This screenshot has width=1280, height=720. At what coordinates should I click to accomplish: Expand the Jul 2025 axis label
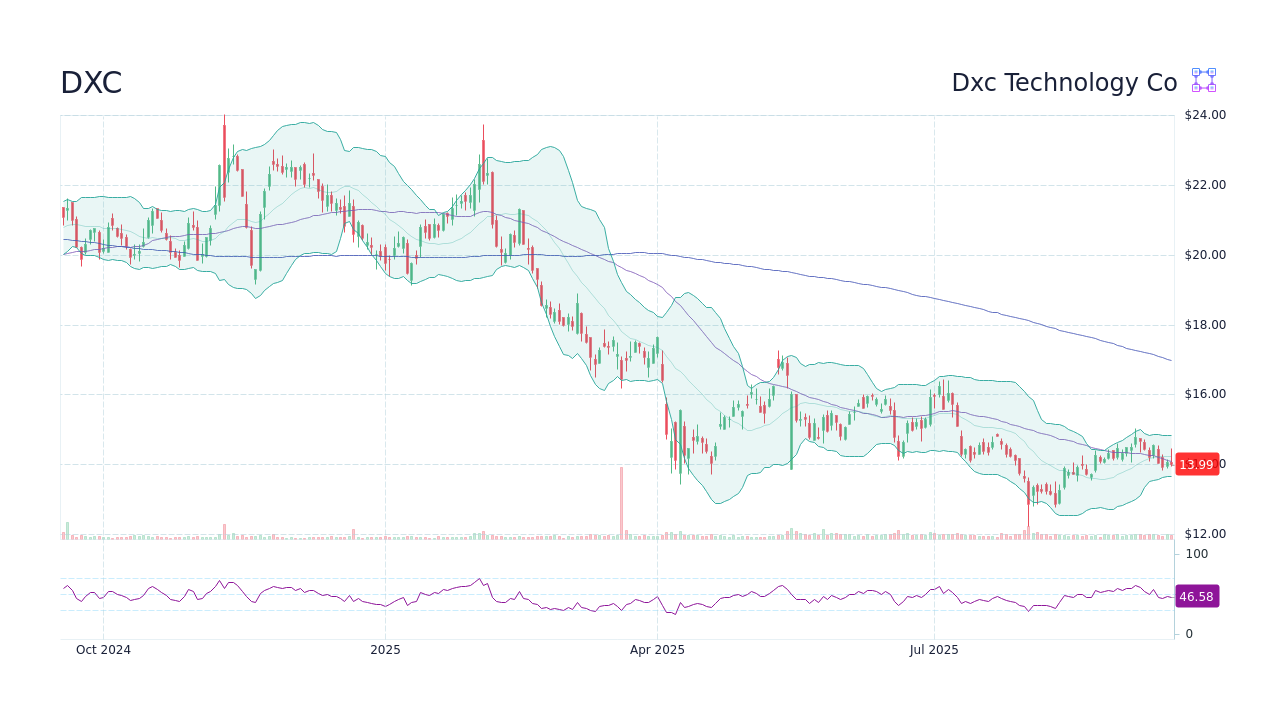[933, 650]
